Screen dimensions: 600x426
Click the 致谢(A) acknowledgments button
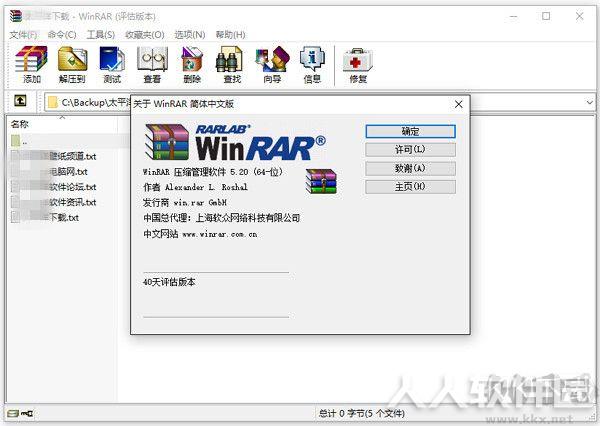tap(410, 168)
